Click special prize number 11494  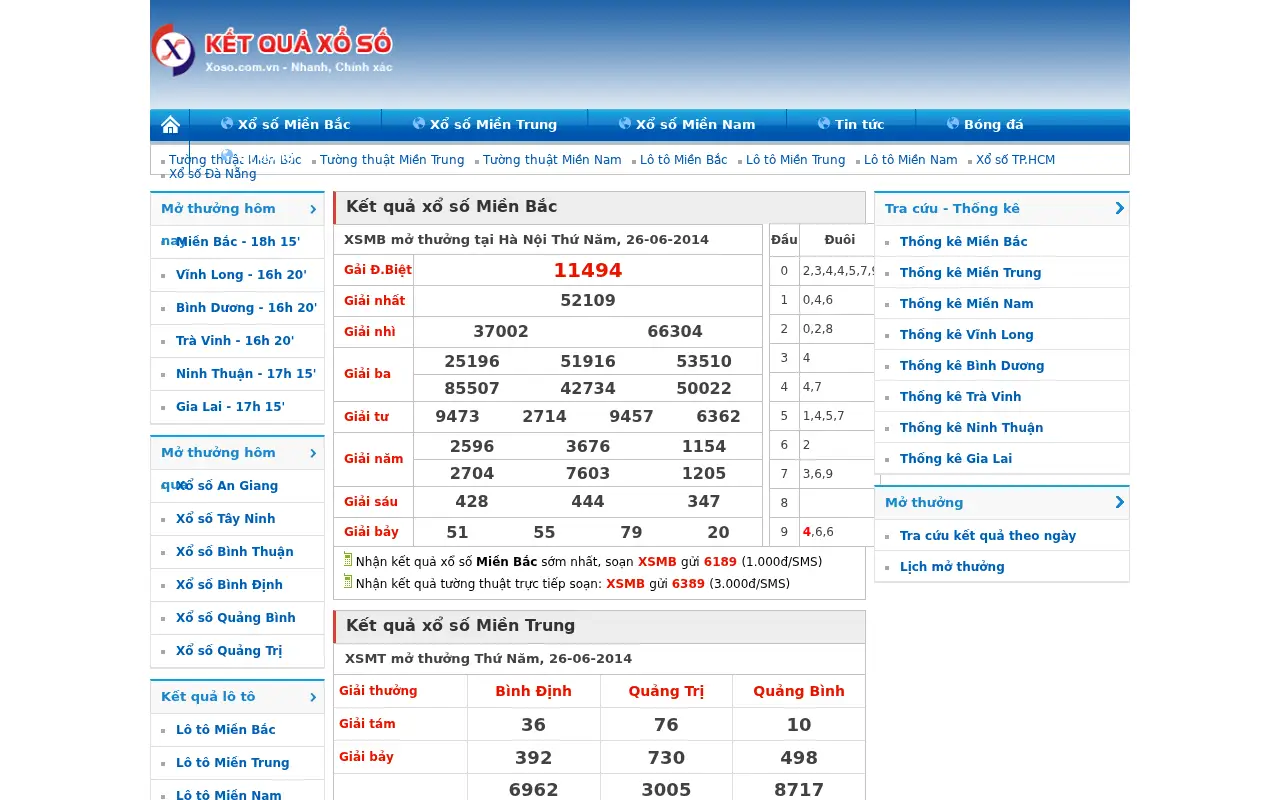coord(588,270)
